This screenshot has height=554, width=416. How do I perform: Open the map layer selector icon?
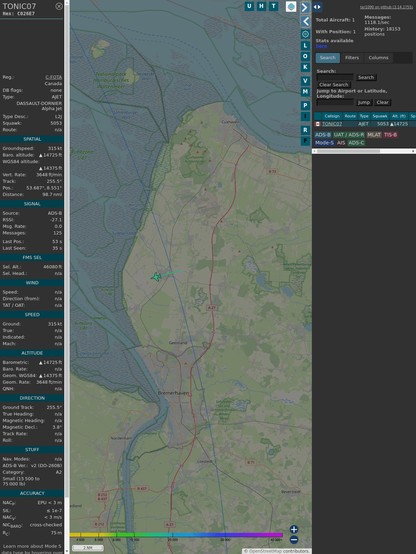click(291, 6)
